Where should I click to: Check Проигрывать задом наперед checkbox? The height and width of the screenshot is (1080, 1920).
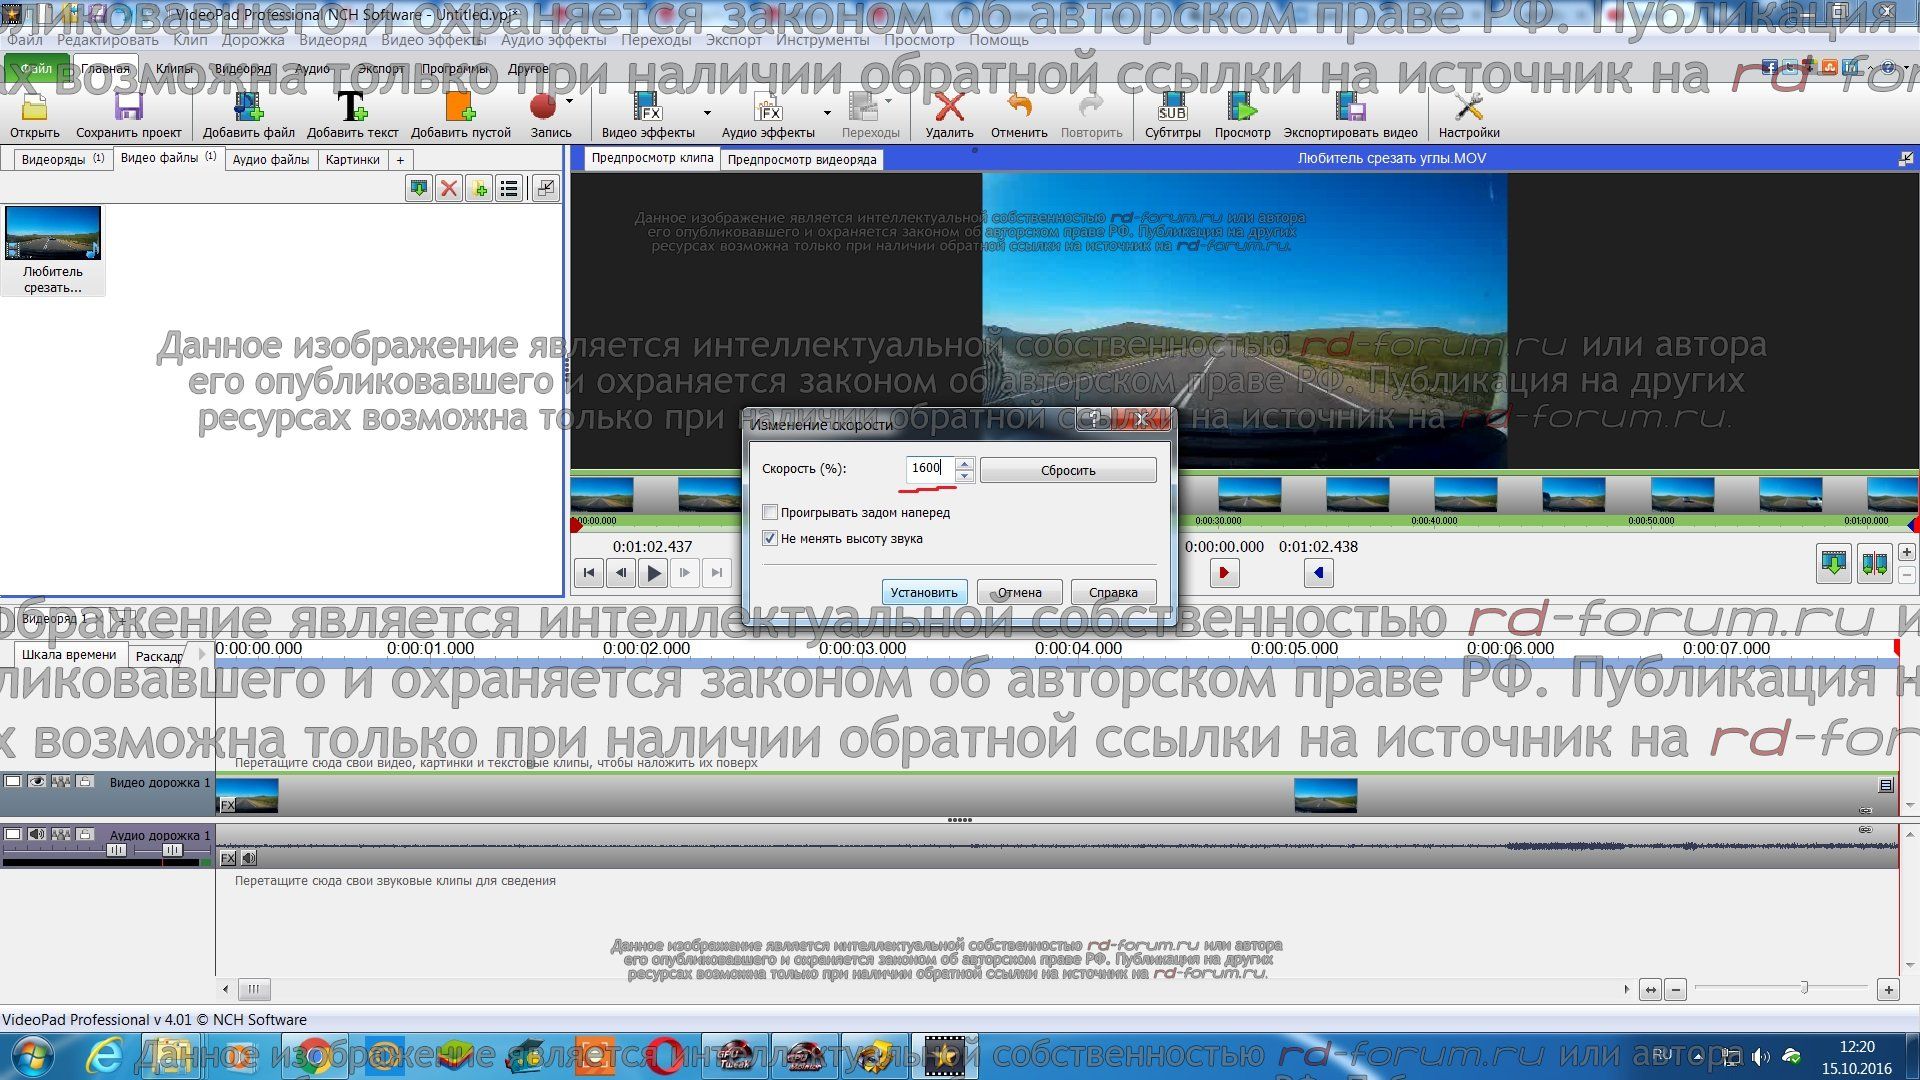coord(770,512)
